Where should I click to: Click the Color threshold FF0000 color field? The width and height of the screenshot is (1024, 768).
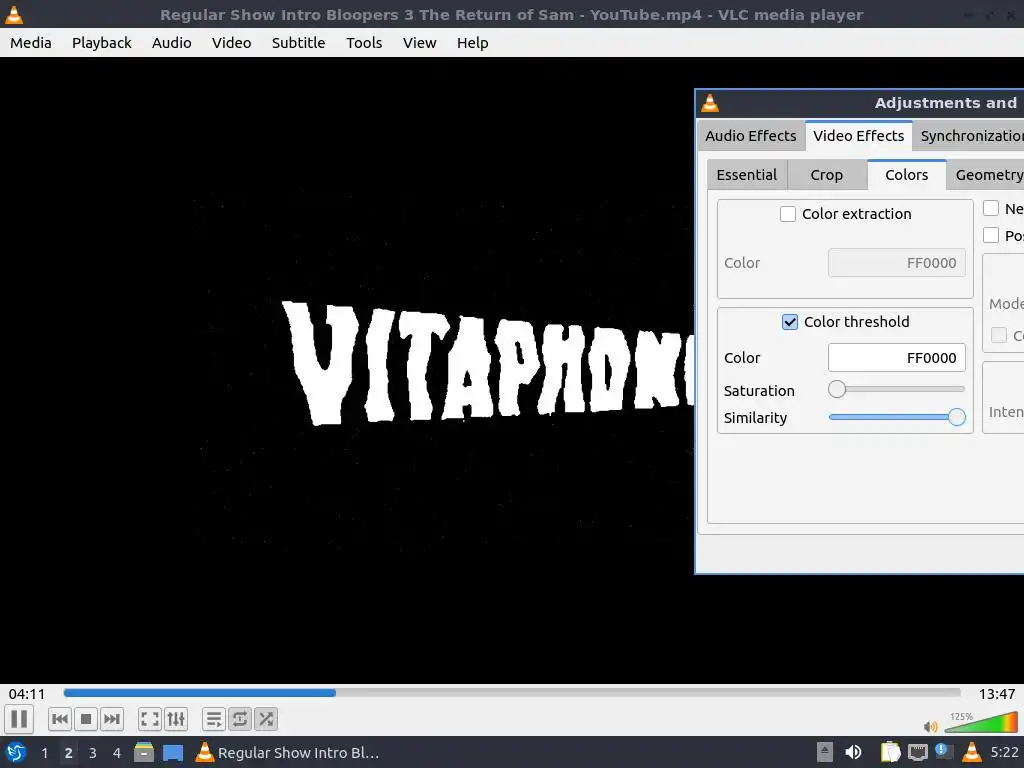[897, 358]
